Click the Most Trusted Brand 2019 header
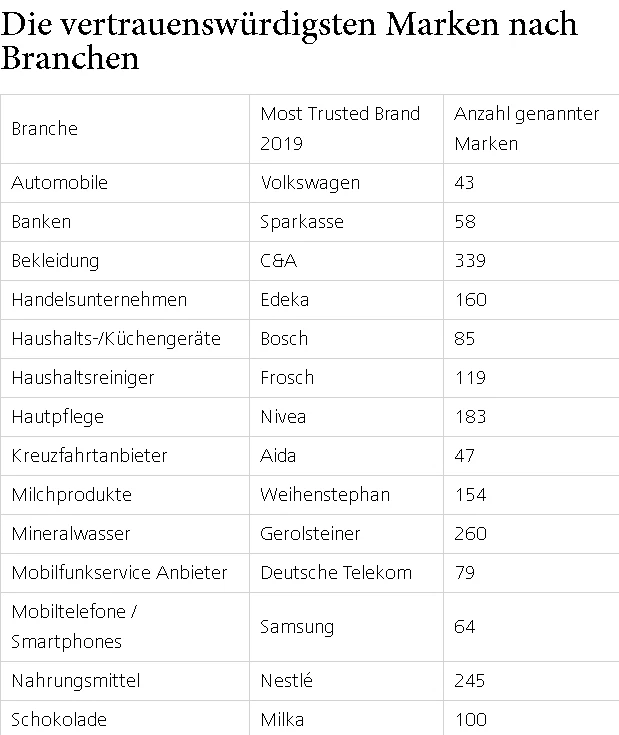This screenshot has height=735, width=619. (340, 129)
